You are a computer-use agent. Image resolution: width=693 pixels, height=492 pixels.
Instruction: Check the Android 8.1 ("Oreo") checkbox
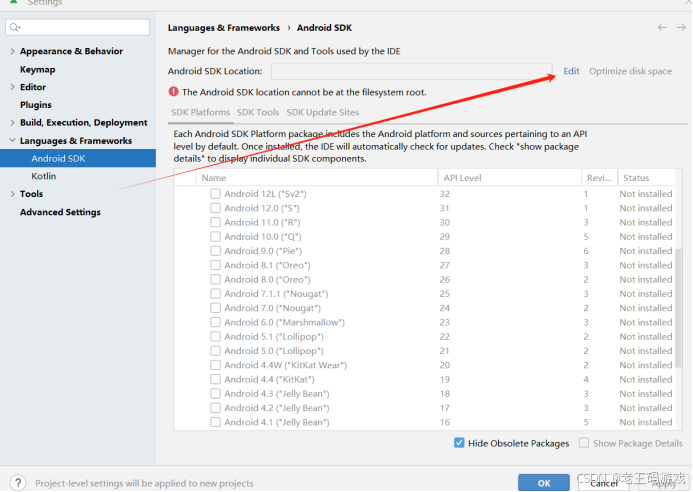215,265
